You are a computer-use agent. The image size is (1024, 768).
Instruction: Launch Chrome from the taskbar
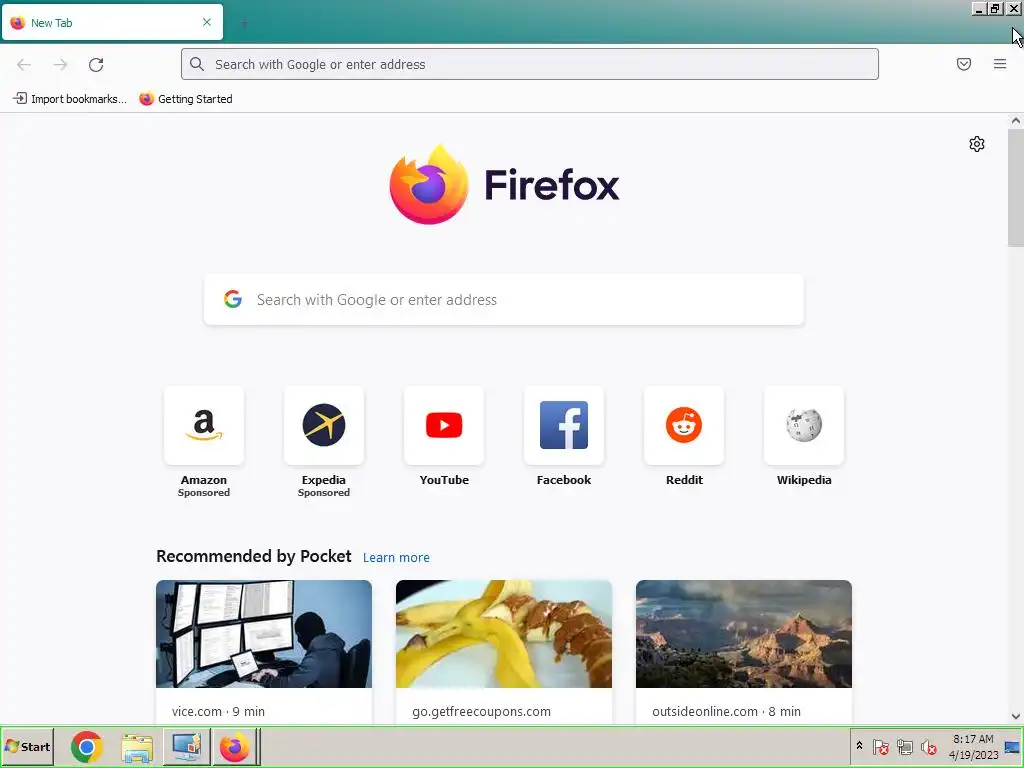pyautogui.click(x=87, y=747)
